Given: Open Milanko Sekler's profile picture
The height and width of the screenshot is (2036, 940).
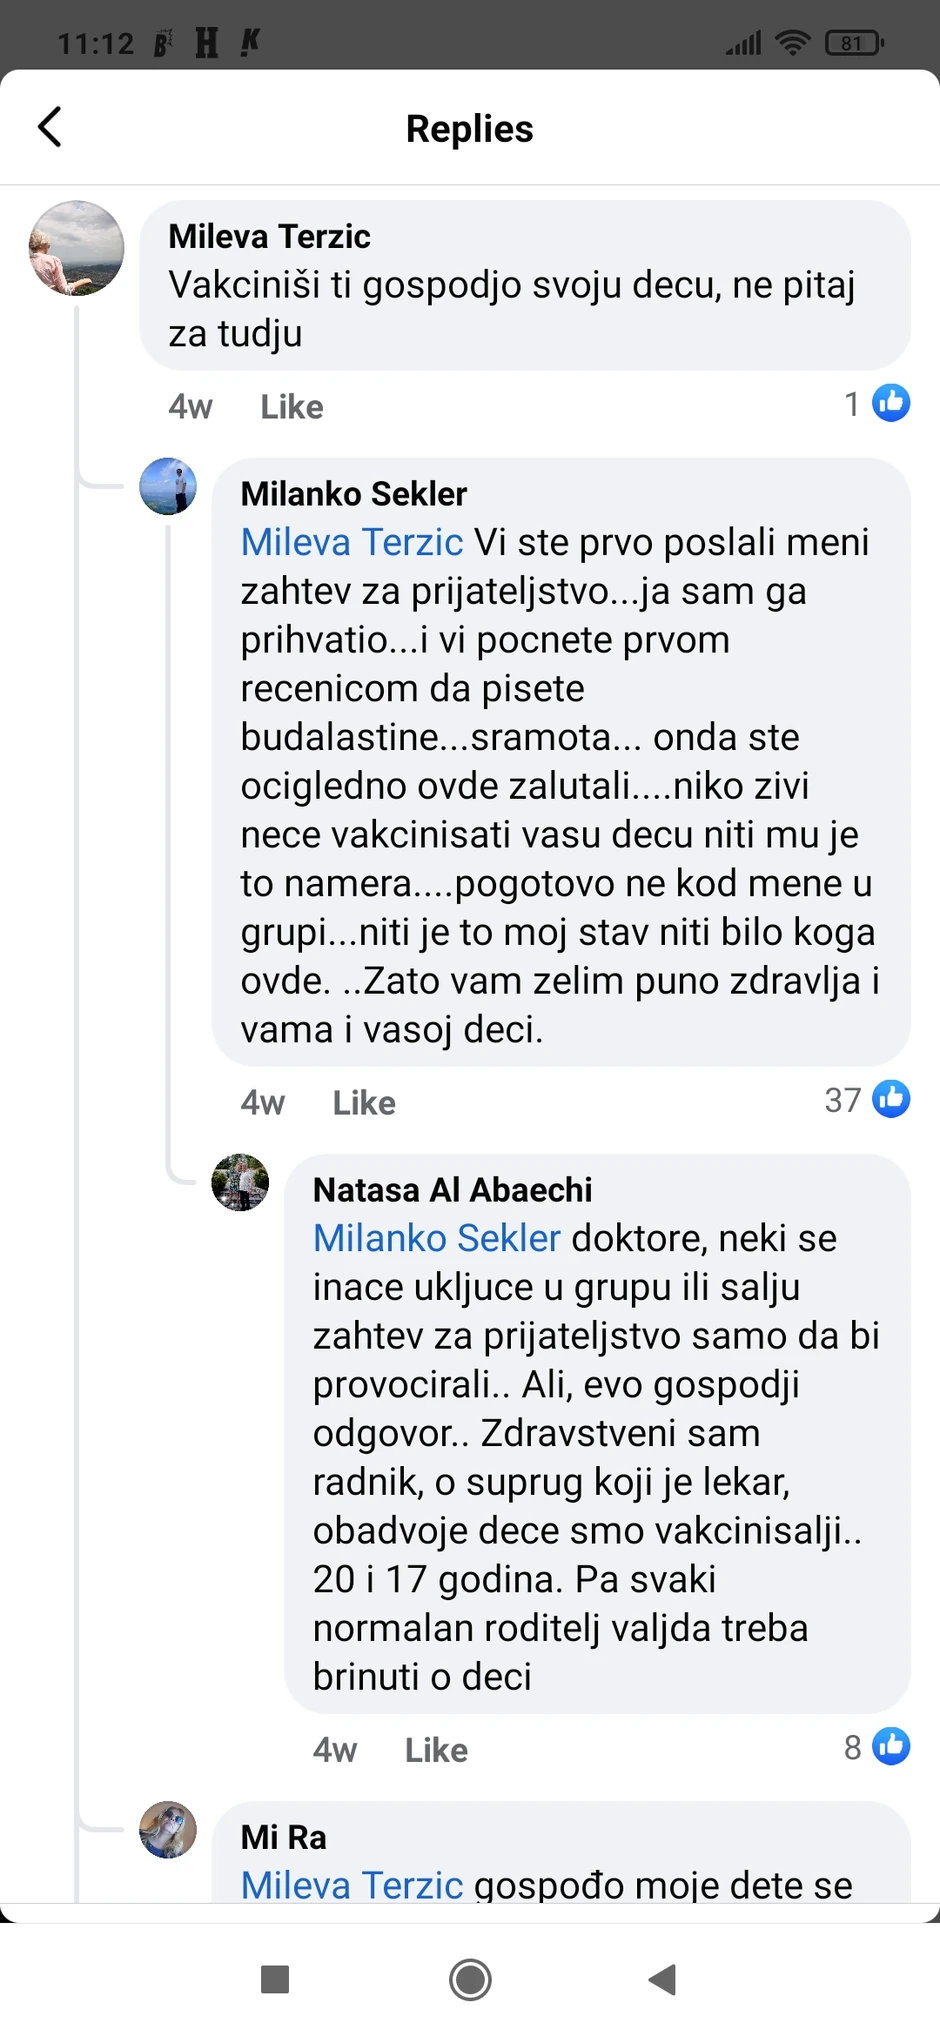Looking at the screenshot, I should pyautogui.click(x=168, y=487).
